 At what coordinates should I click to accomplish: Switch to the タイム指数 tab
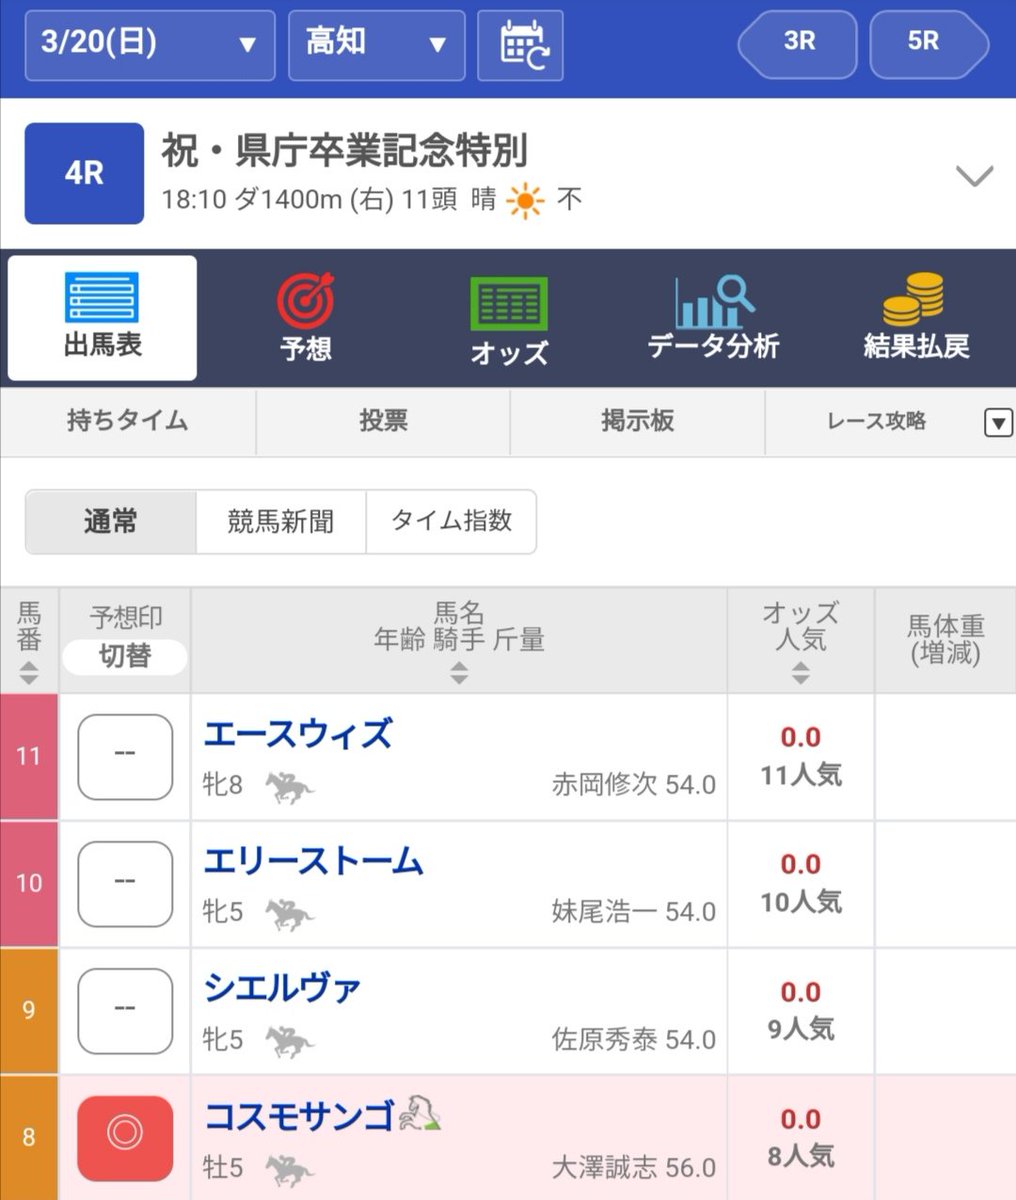pos(451,521)
